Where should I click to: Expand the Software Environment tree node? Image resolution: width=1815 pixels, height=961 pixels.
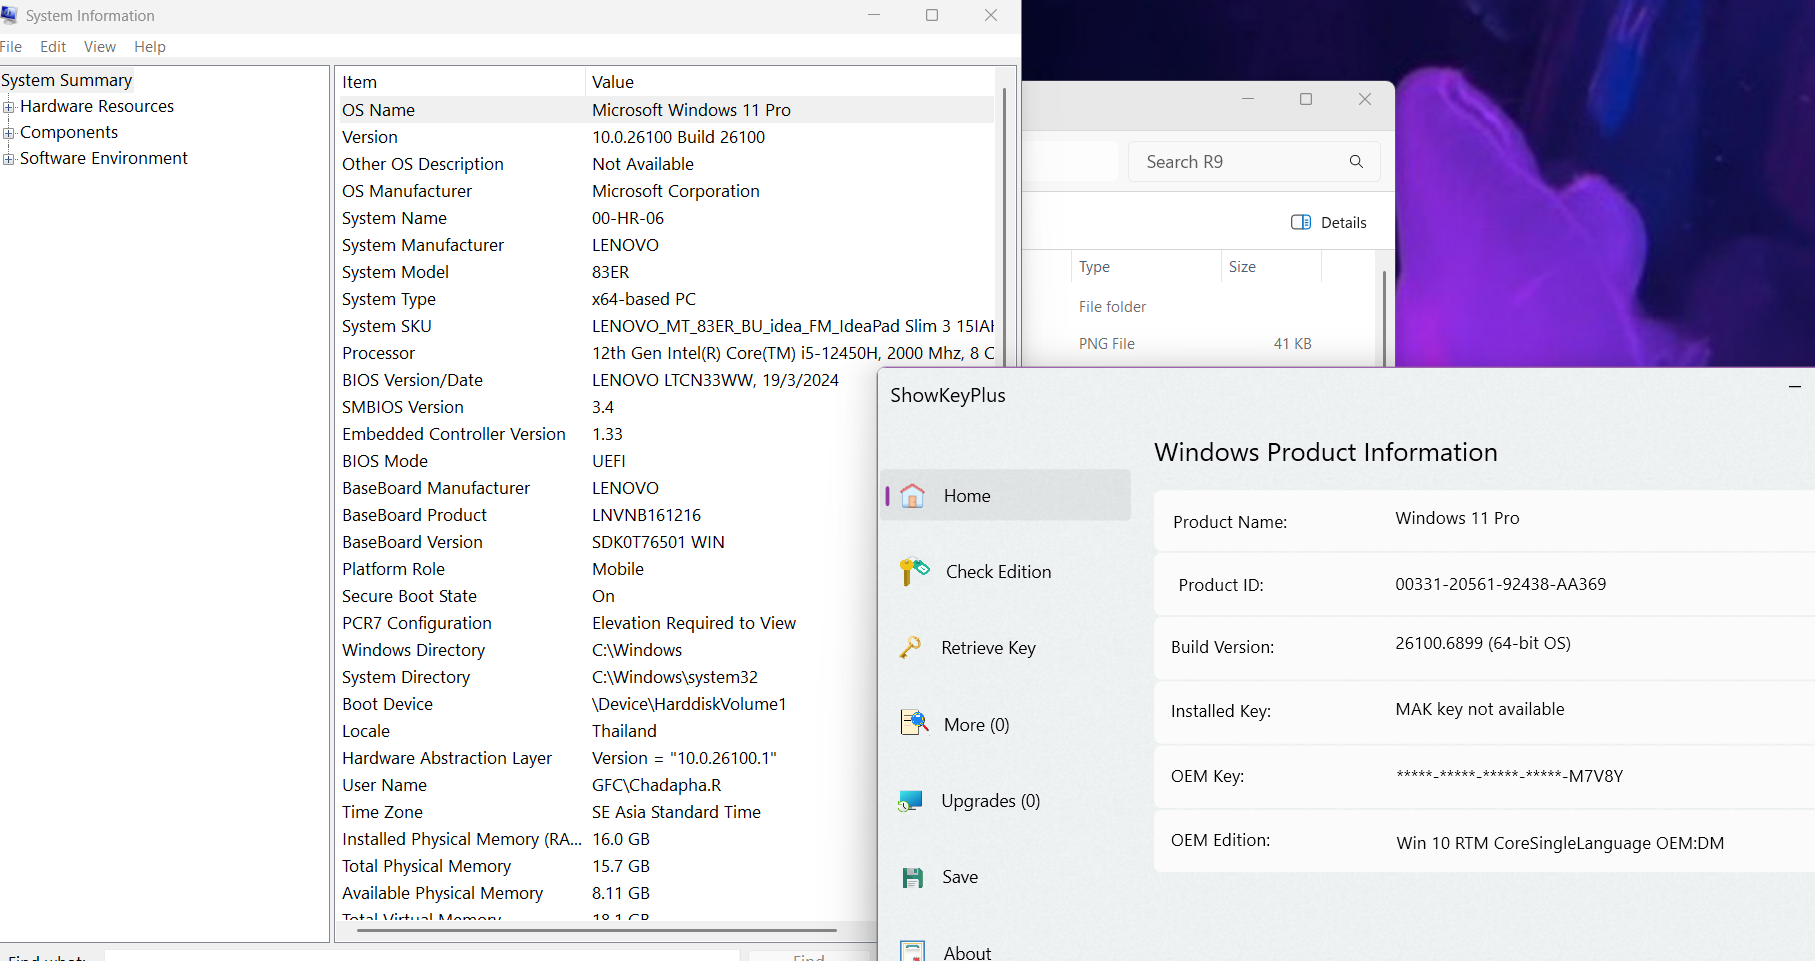(9, 159)
